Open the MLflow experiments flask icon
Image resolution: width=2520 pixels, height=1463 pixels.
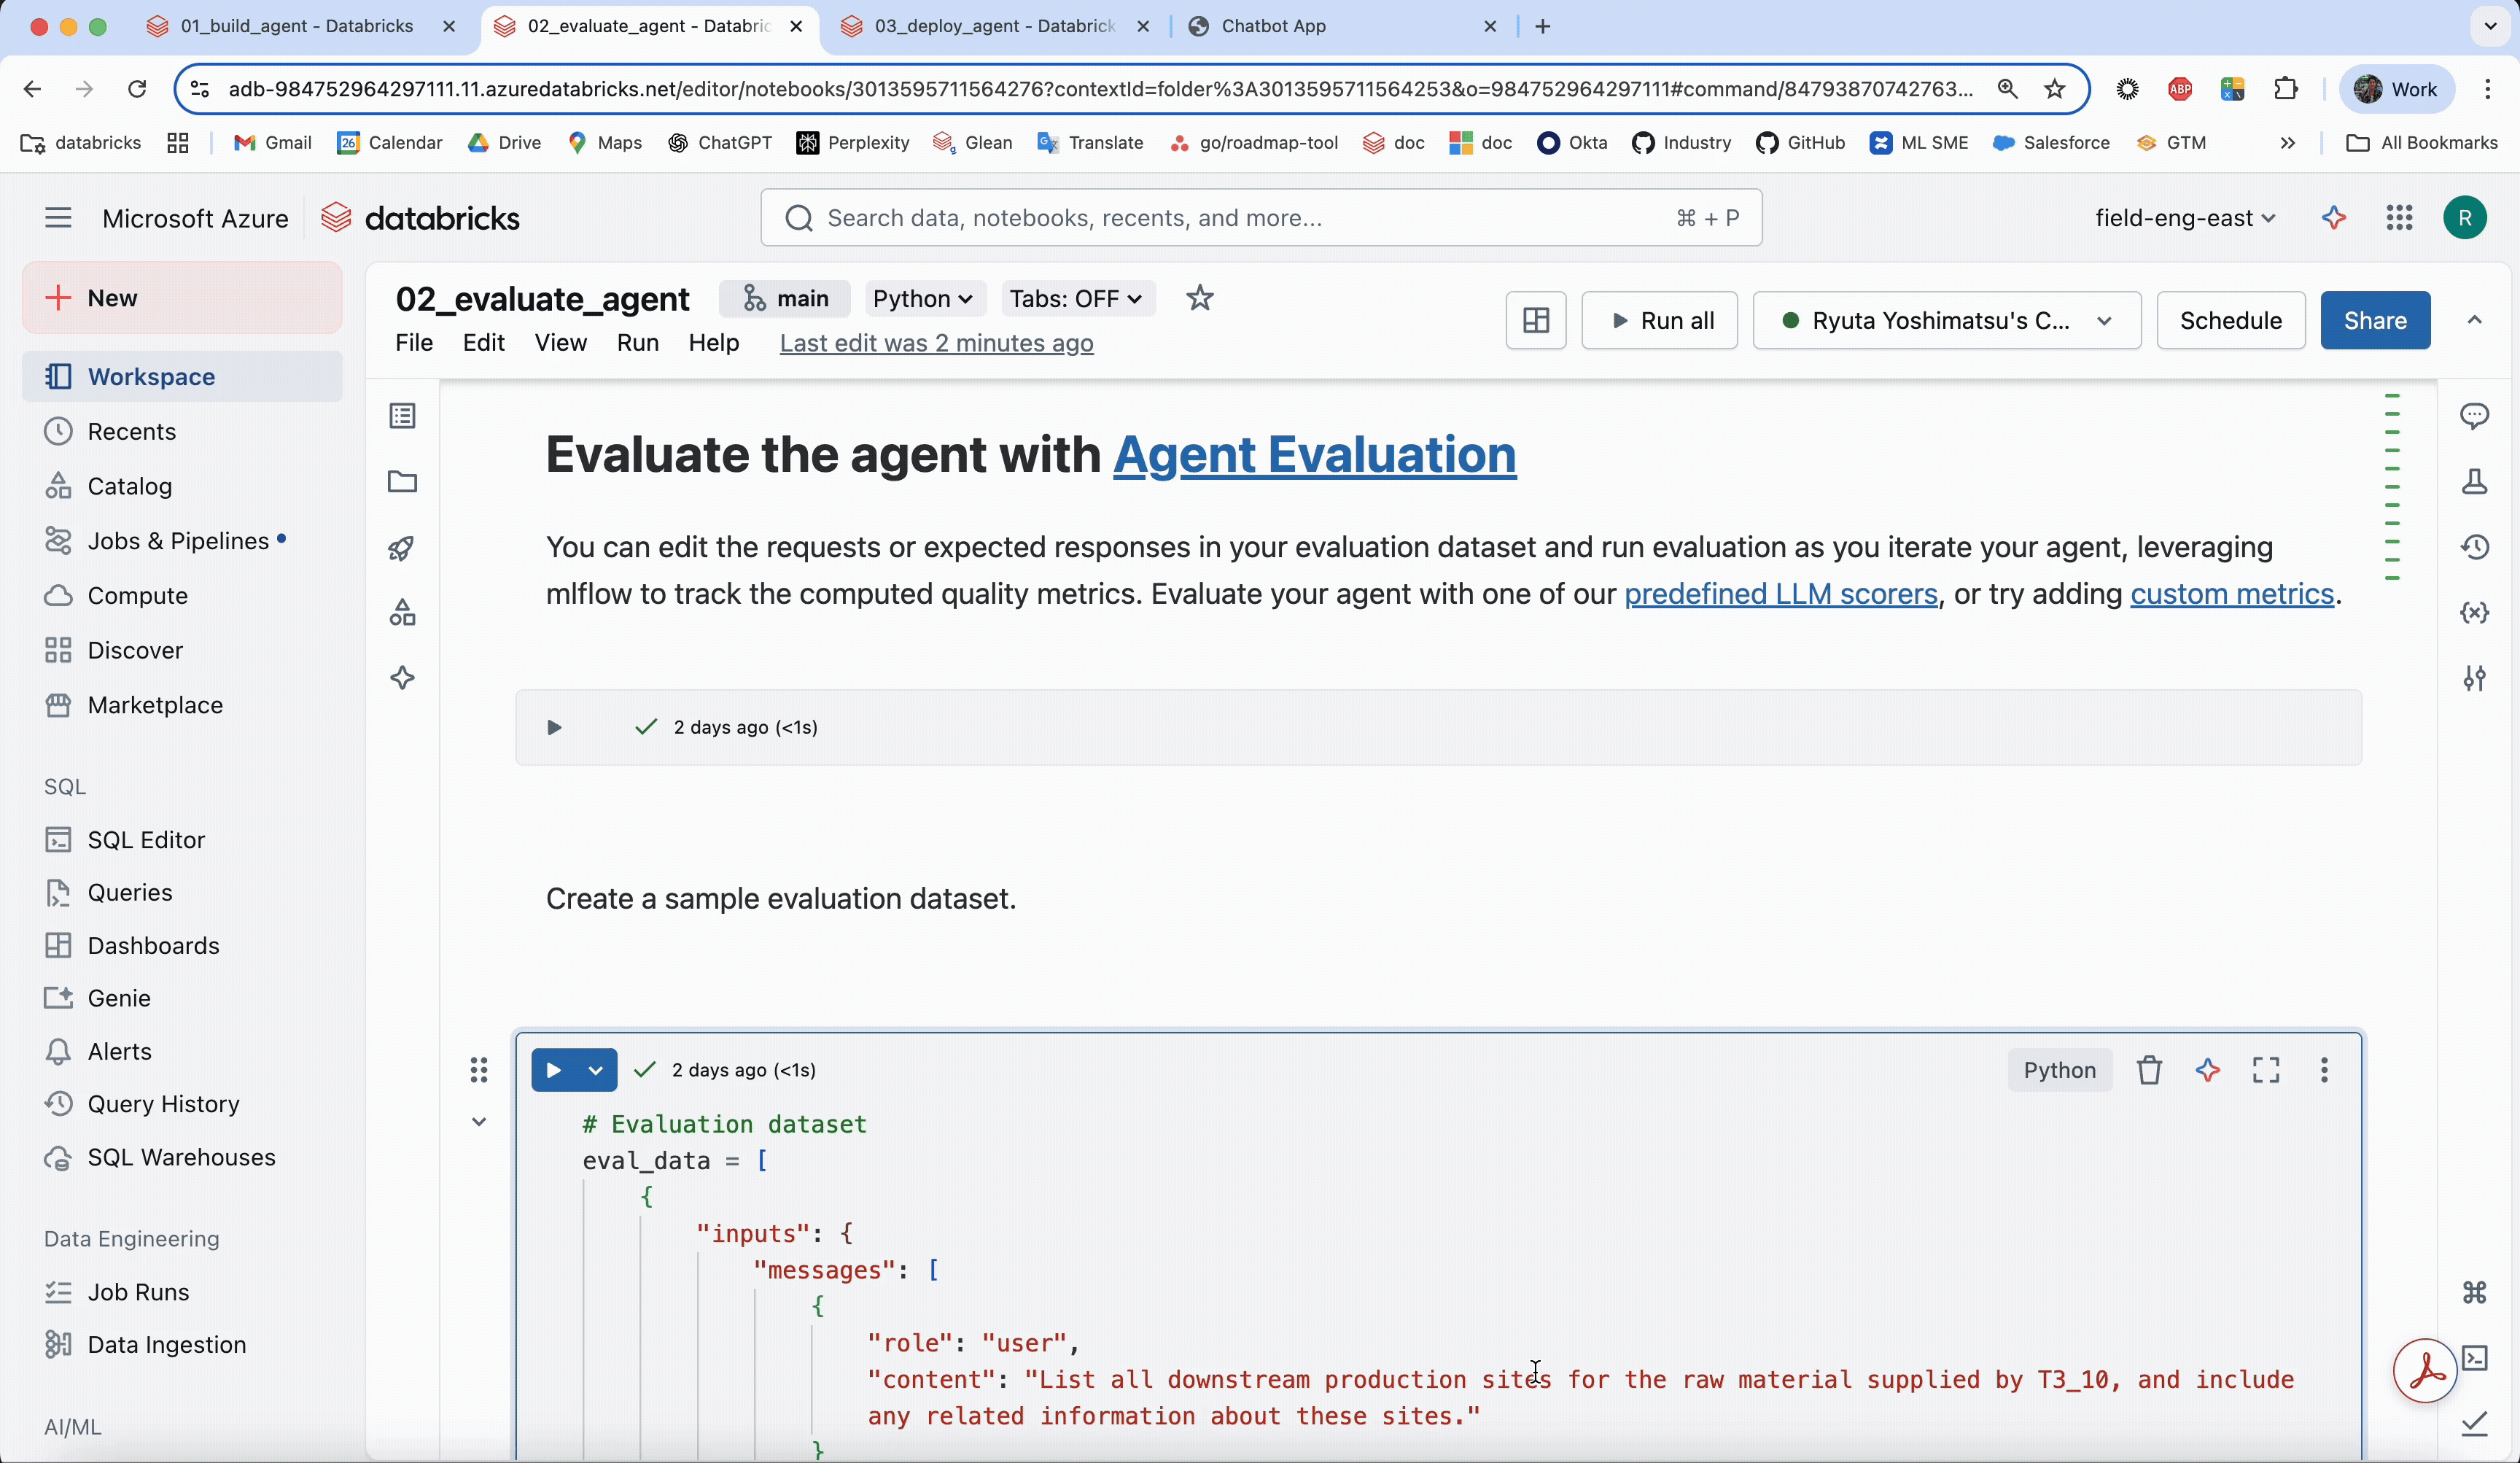pos(2474,482)
